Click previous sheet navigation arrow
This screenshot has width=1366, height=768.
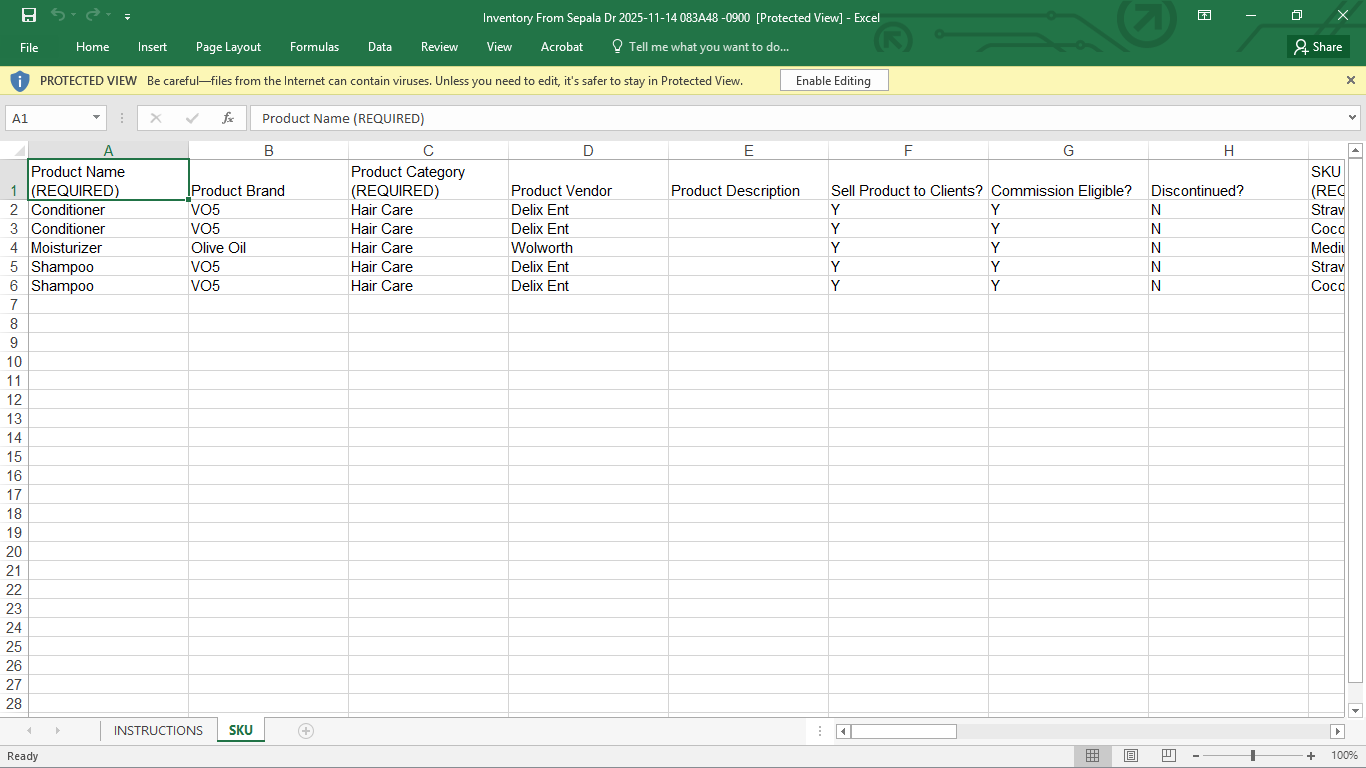click(29, 731)
